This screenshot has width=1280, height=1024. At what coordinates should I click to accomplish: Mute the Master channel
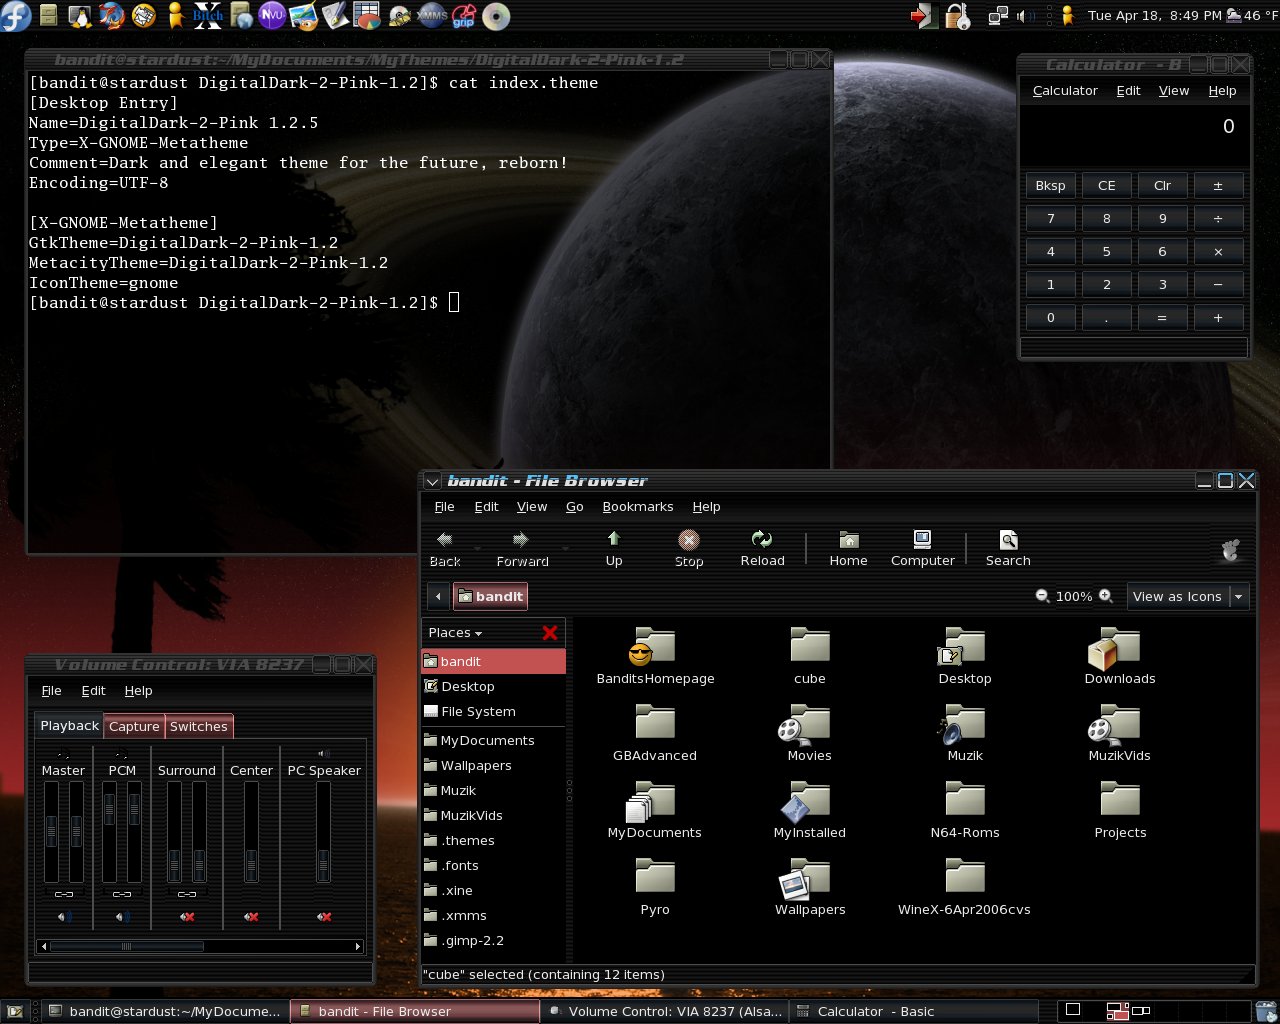[64, 917]
